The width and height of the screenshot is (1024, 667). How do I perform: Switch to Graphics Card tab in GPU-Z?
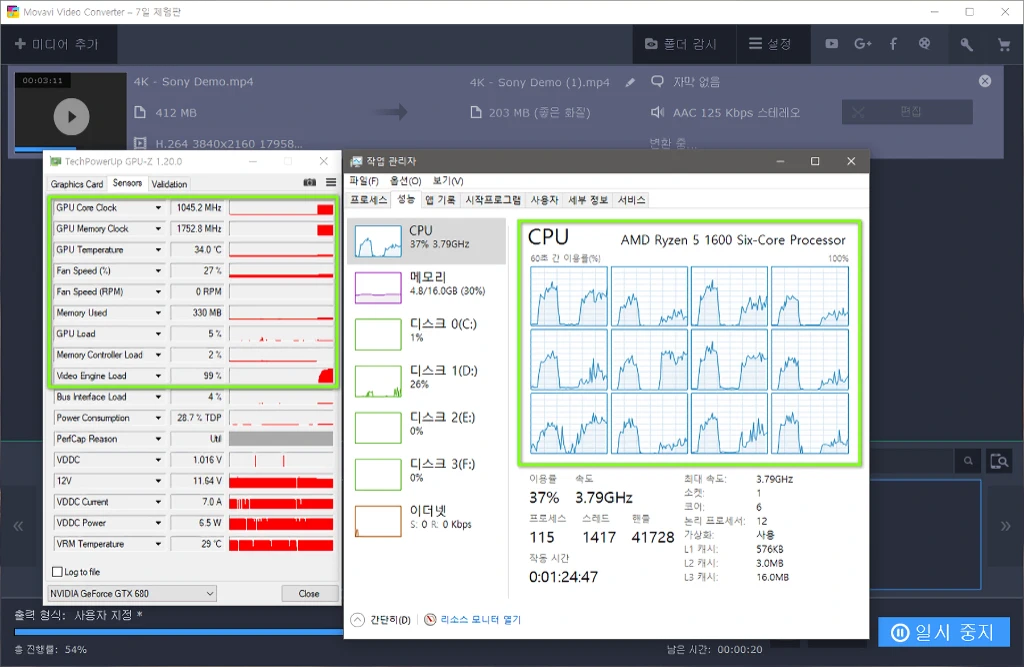click(77, 184)
